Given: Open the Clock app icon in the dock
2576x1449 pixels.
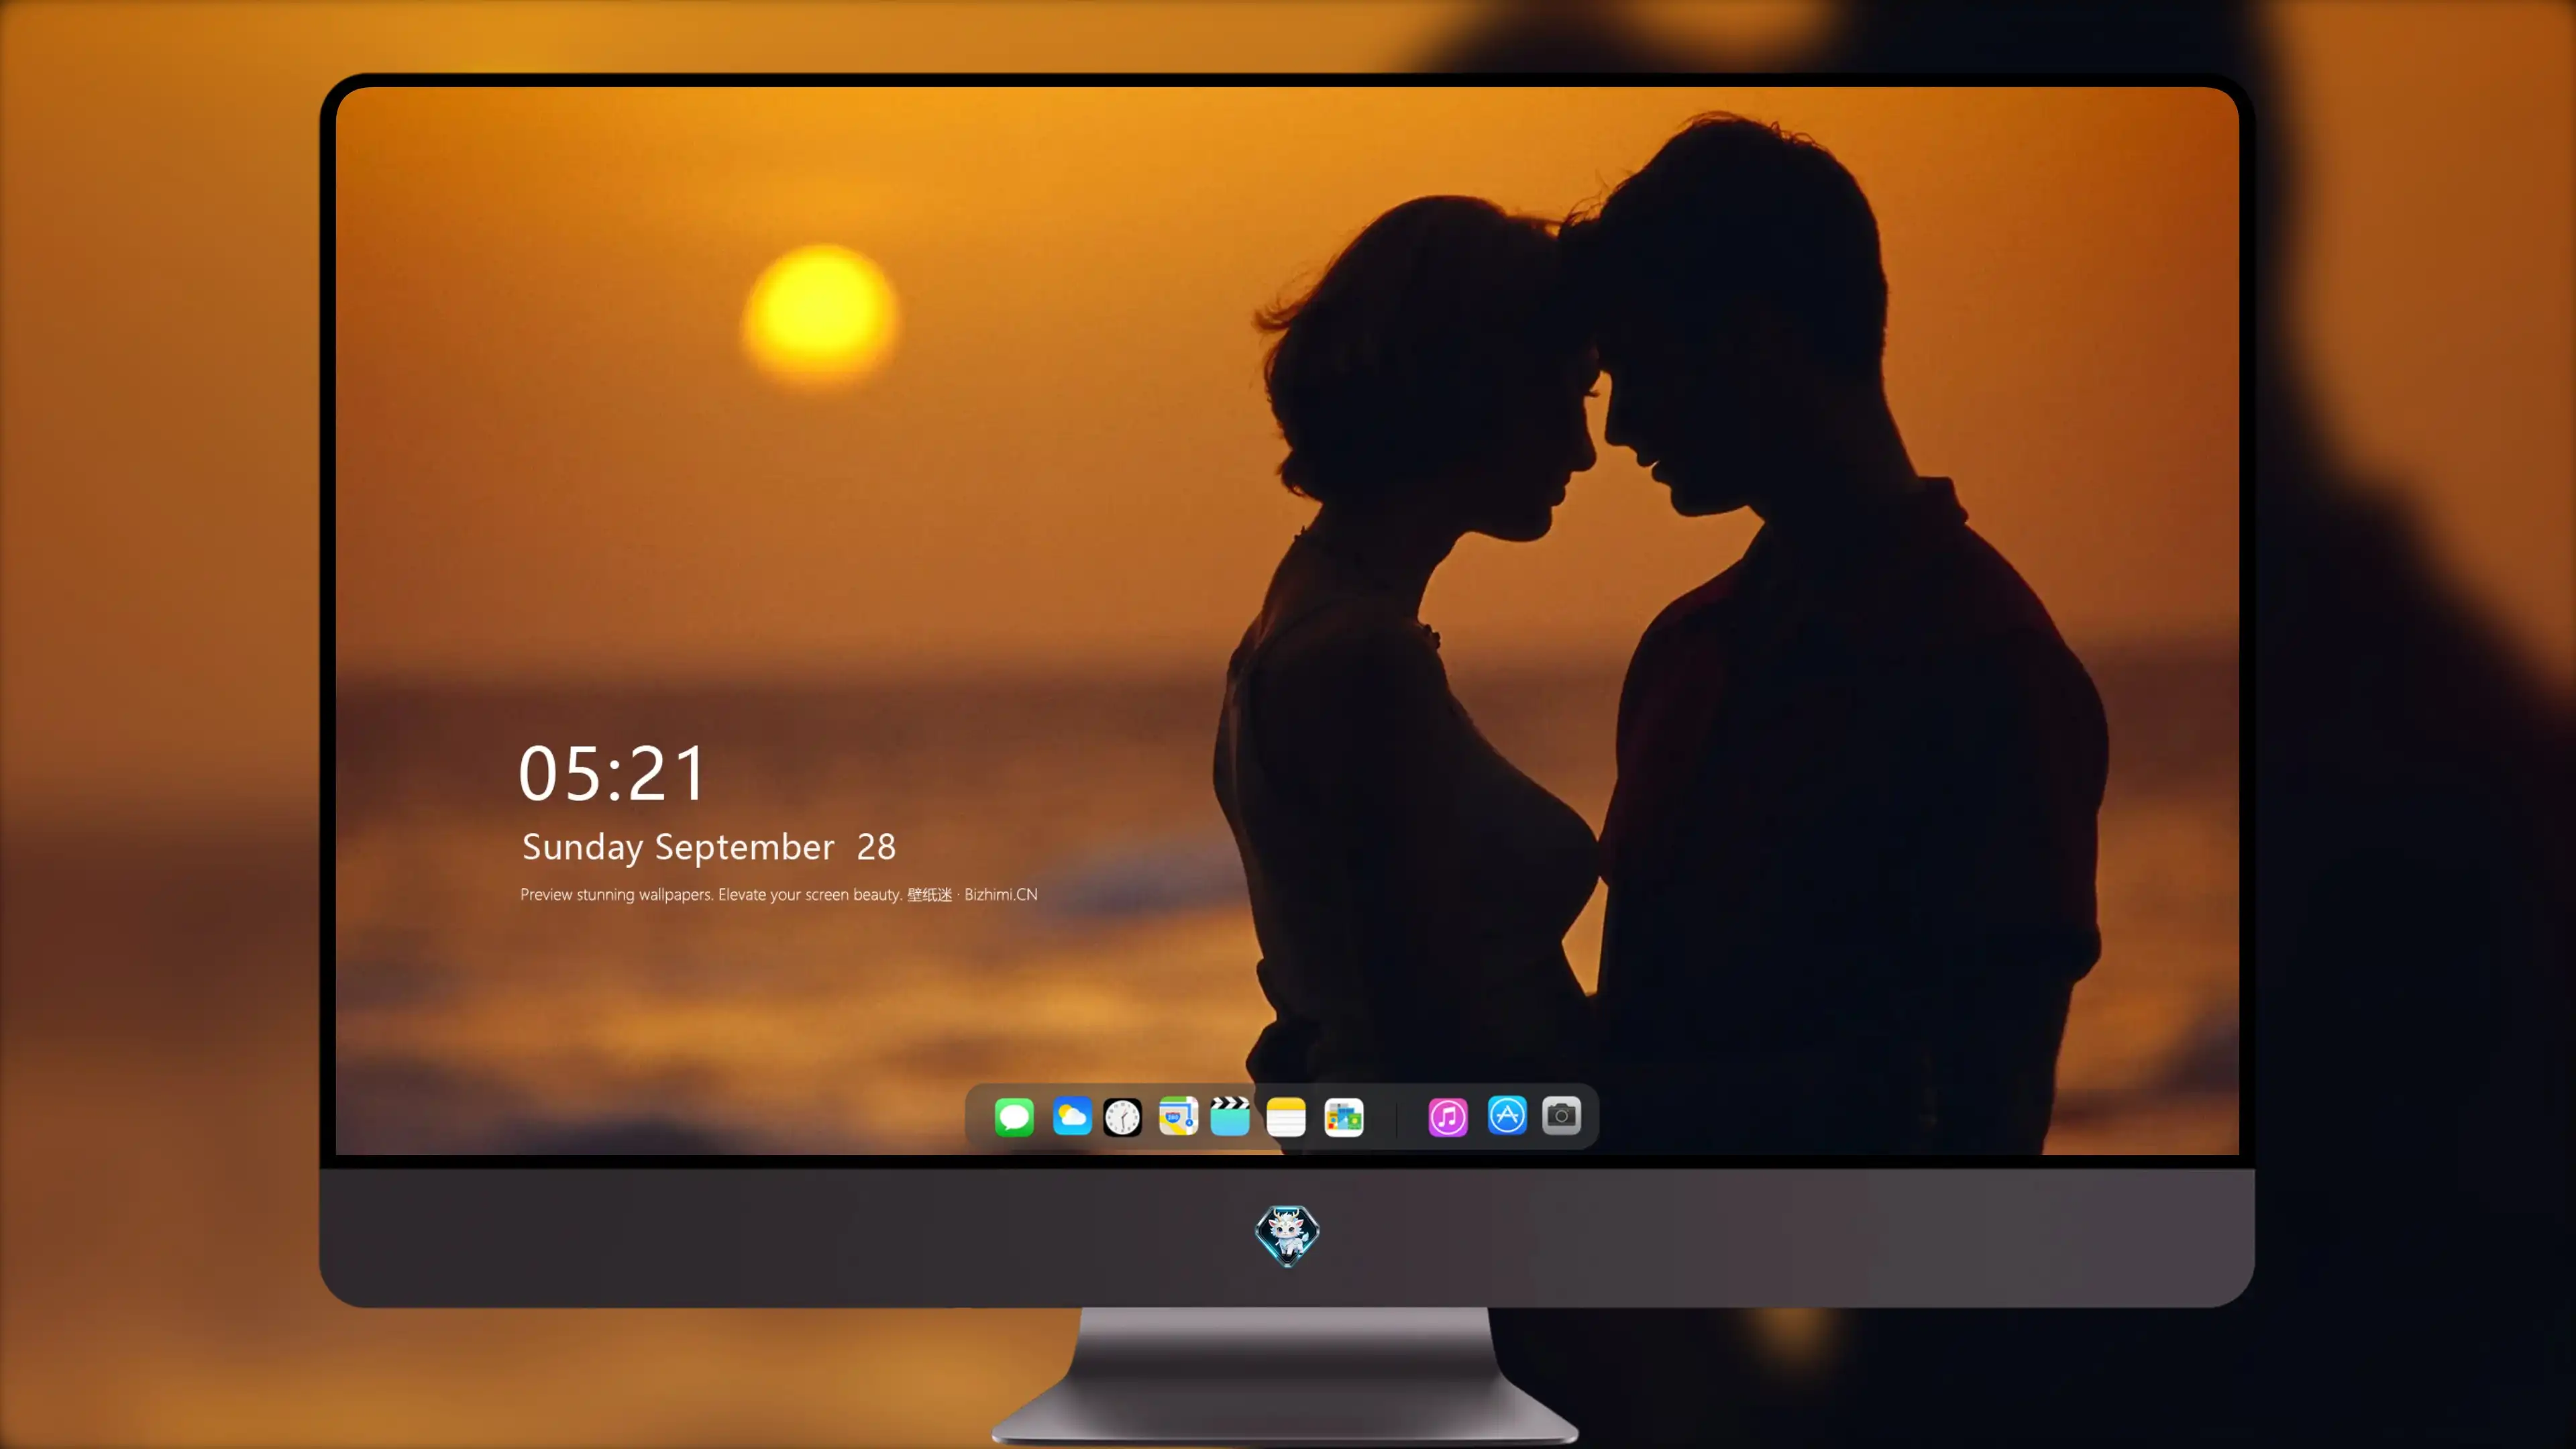Looking at the screenshot, I should [1122, 1117].
